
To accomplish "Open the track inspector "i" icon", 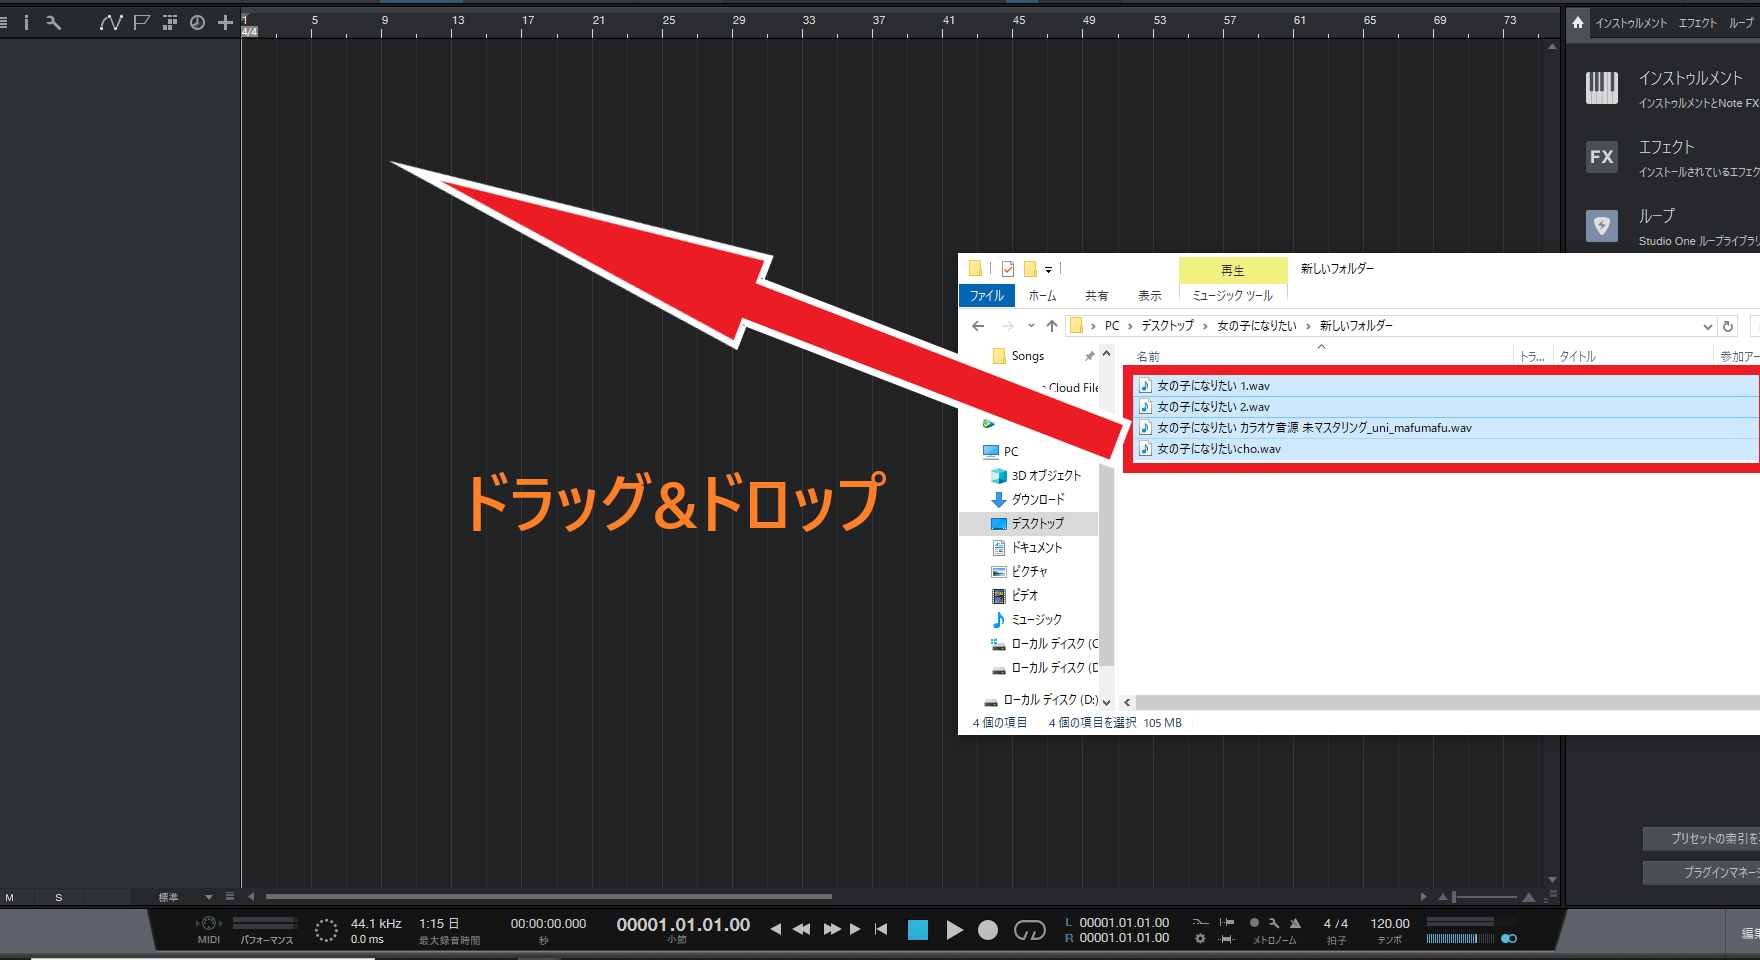I will click(x=26, y=22).
